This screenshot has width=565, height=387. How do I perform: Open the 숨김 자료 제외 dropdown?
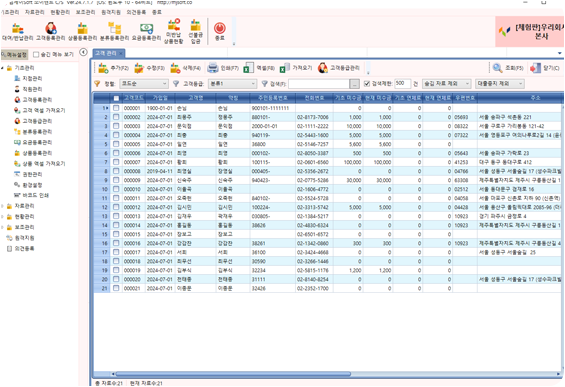[x=446, y=84]
